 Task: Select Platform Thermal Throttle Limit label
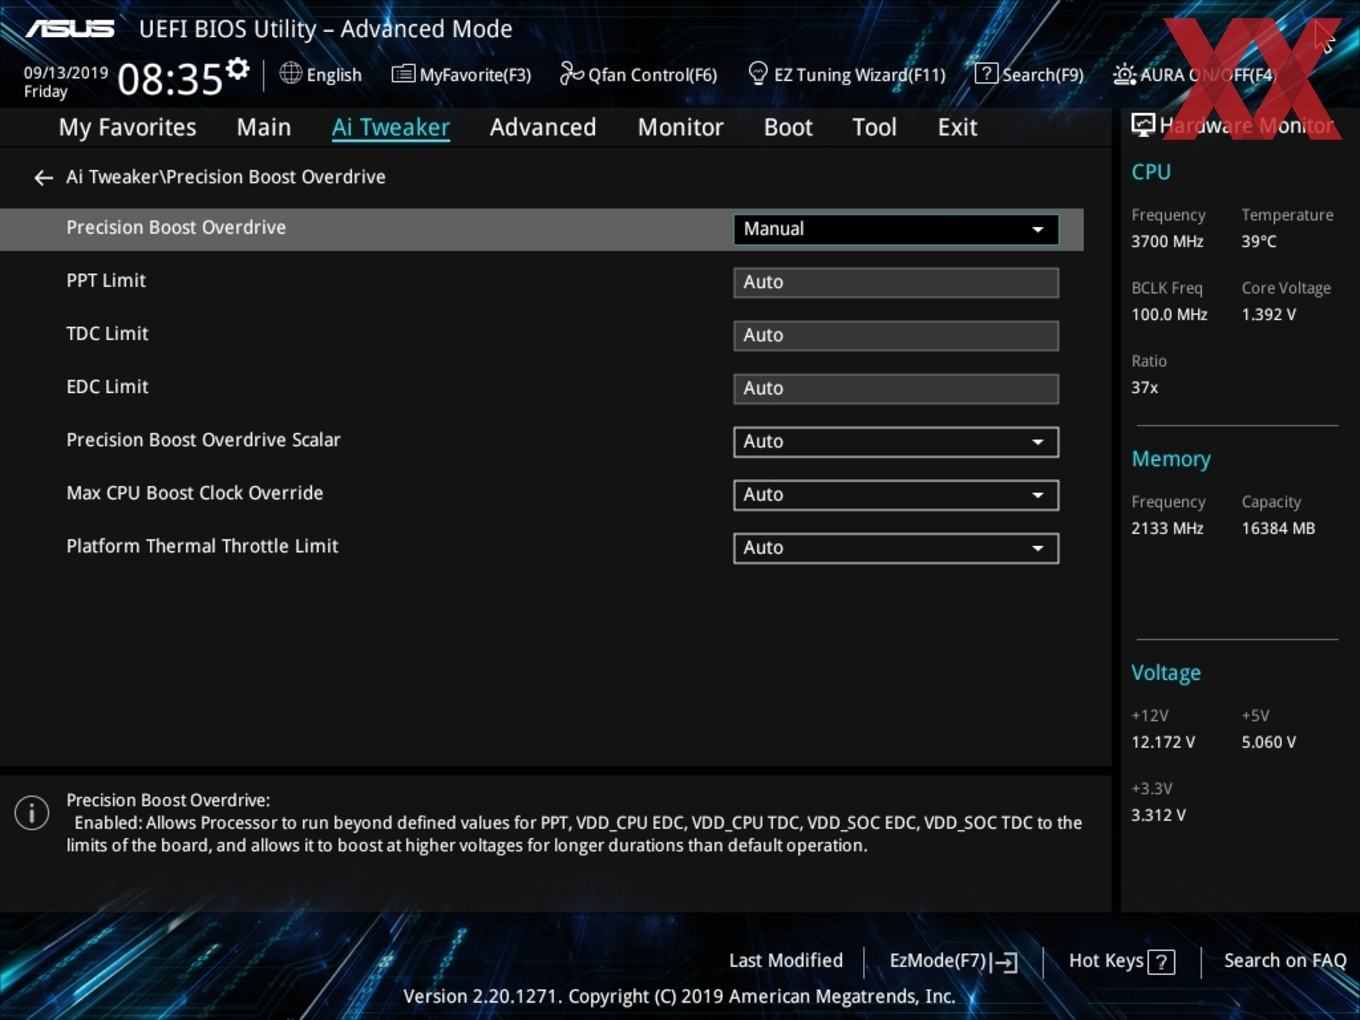tap(202, 546)
